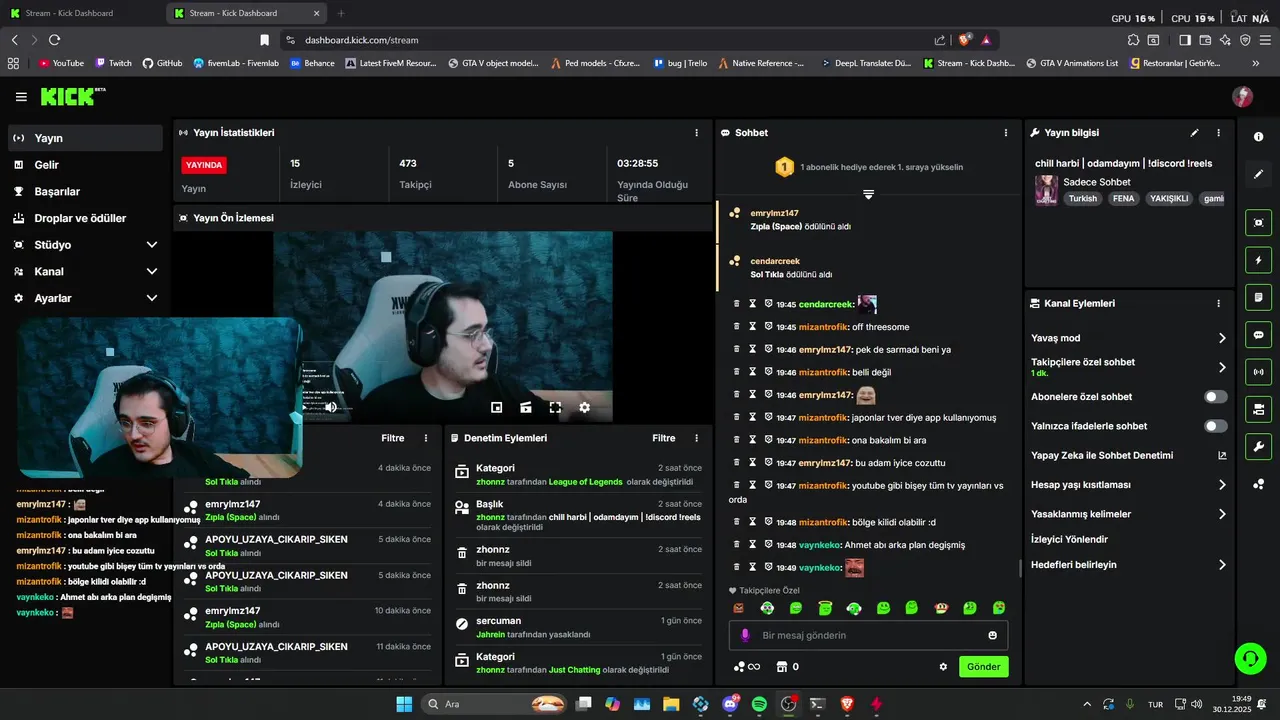
Task: Open stream preview settings gear
Action: coord(584,407)
